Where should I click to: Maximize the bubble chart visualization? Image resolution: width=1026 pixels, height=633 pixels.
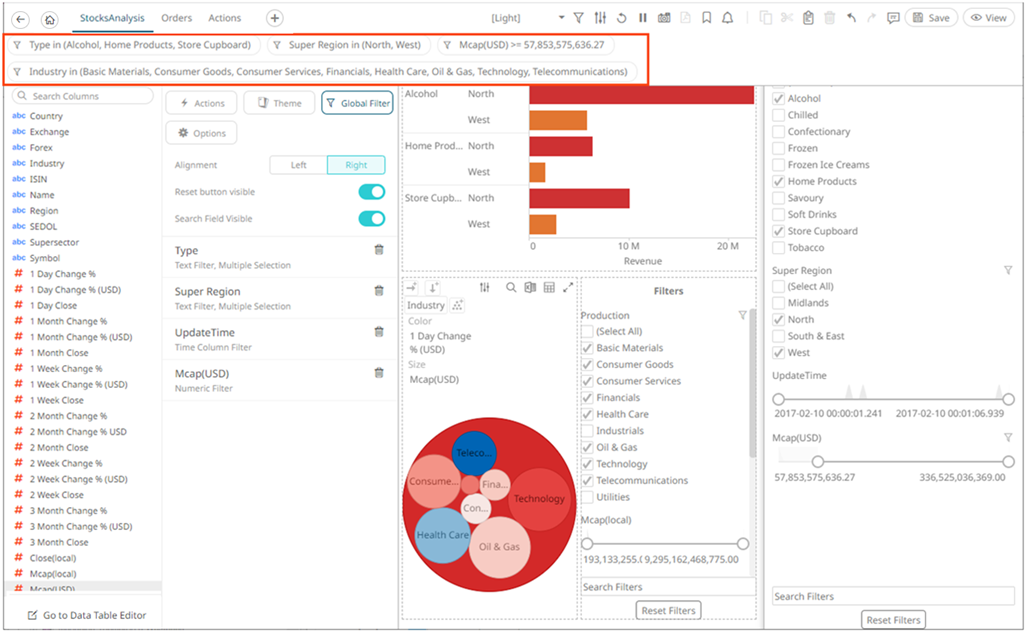click(568, 288)
